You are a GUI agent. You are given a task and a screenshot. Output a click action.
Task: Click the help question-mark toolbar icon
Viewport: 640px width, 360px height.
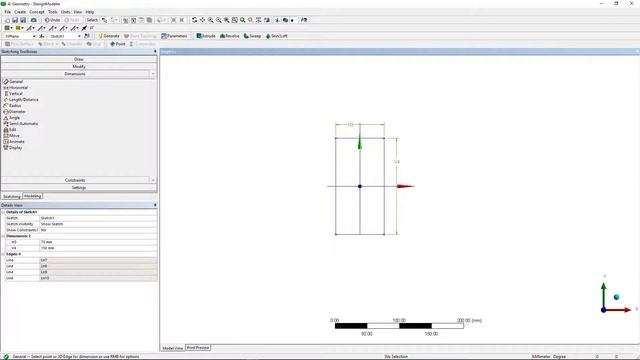(x=304, y=20)
